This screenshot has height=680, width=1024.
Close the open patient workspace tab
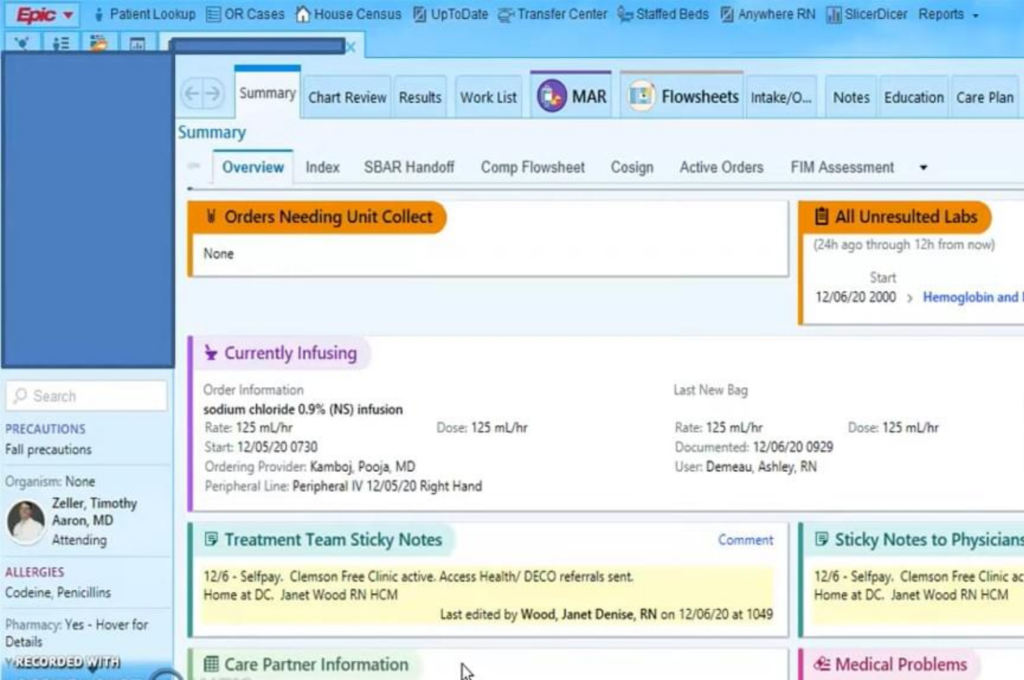[351, 46]
